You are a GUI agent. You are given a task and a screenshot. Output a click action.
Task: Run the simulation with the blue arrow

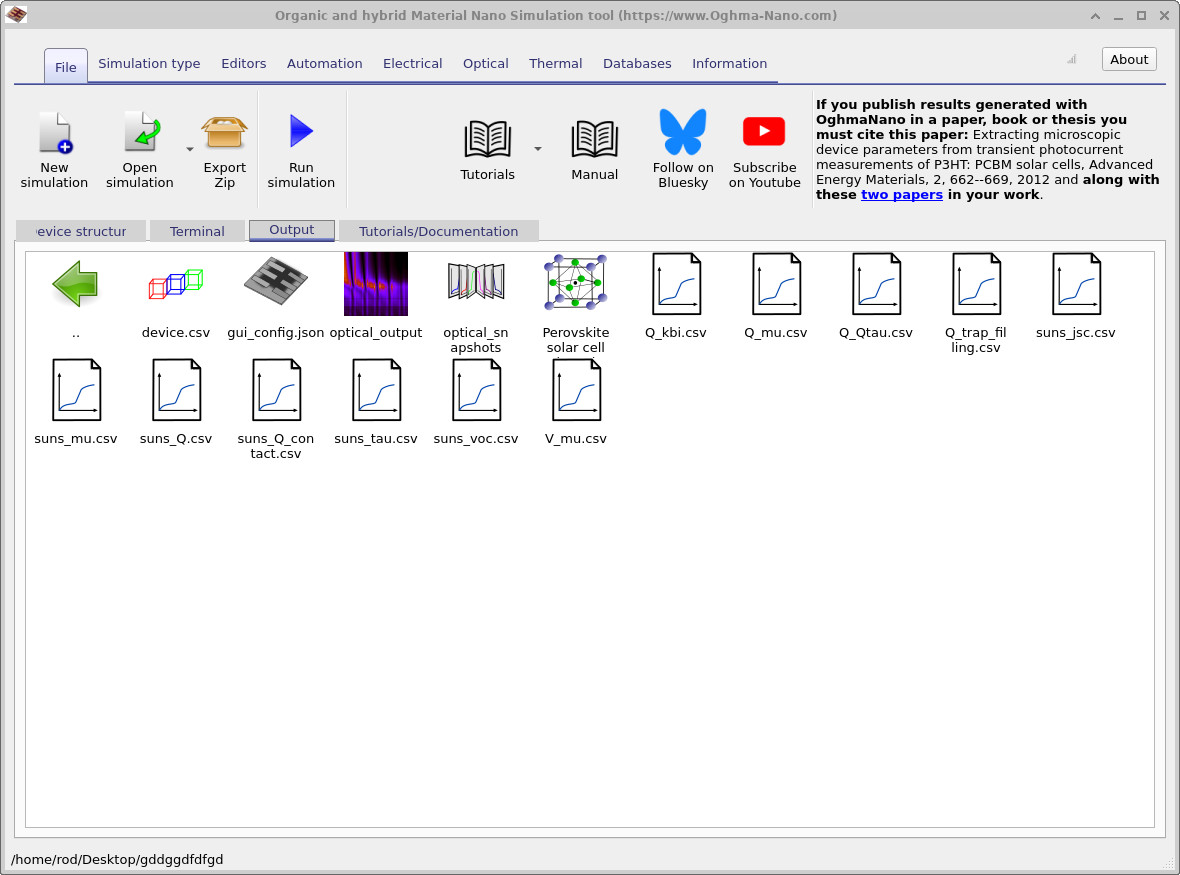coord(301,133)
